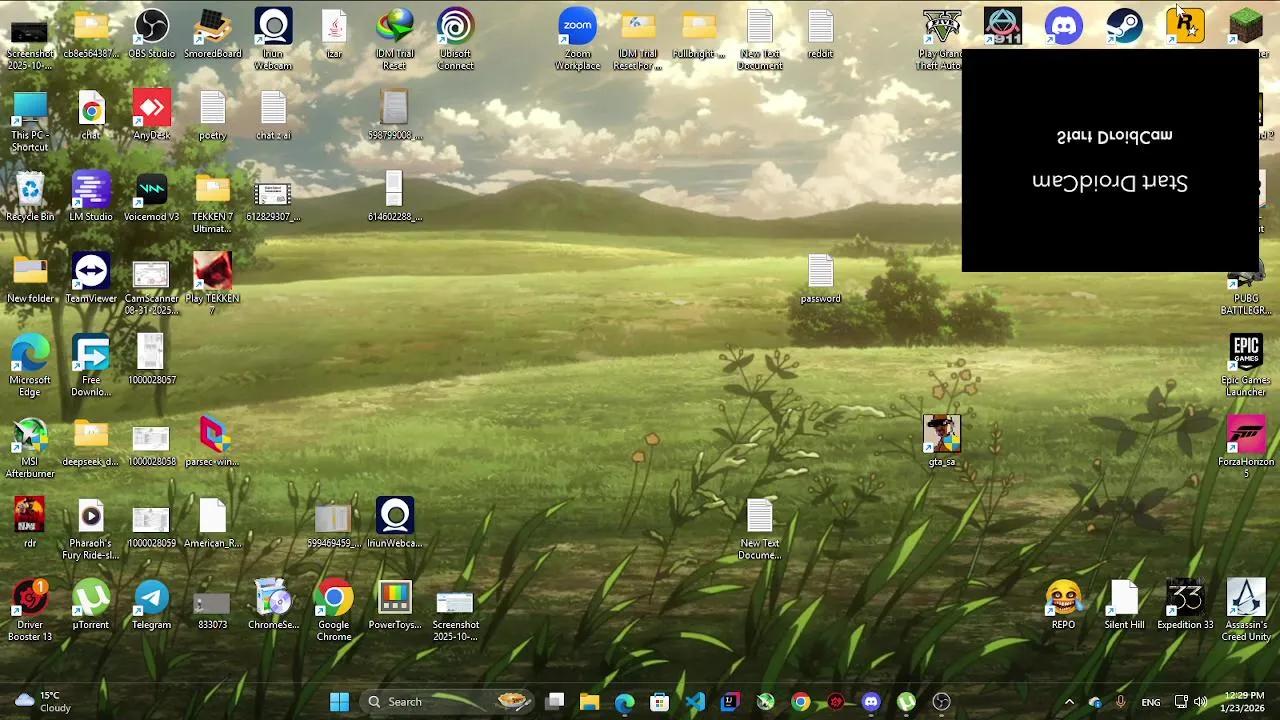
Task: Launch Steam from the desktop
Action: coord(1124,26)
